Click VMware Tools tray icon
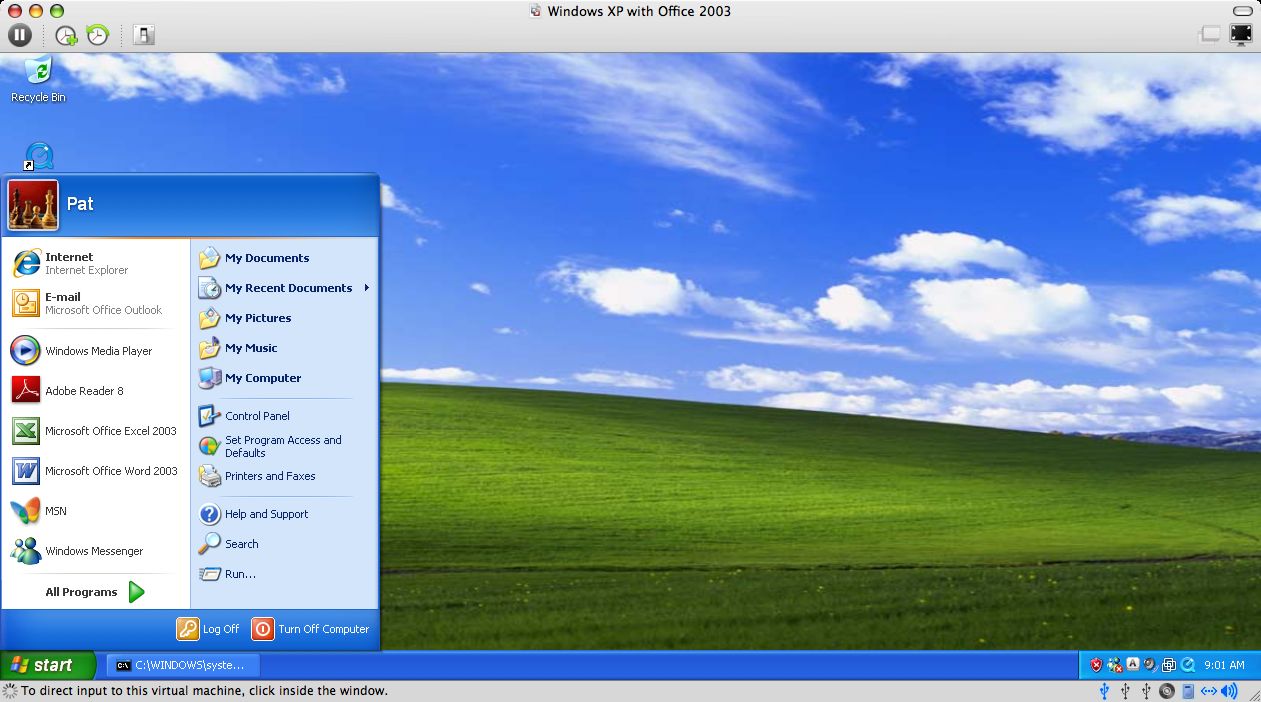 pyautogui.click(x=1169, y=664)
